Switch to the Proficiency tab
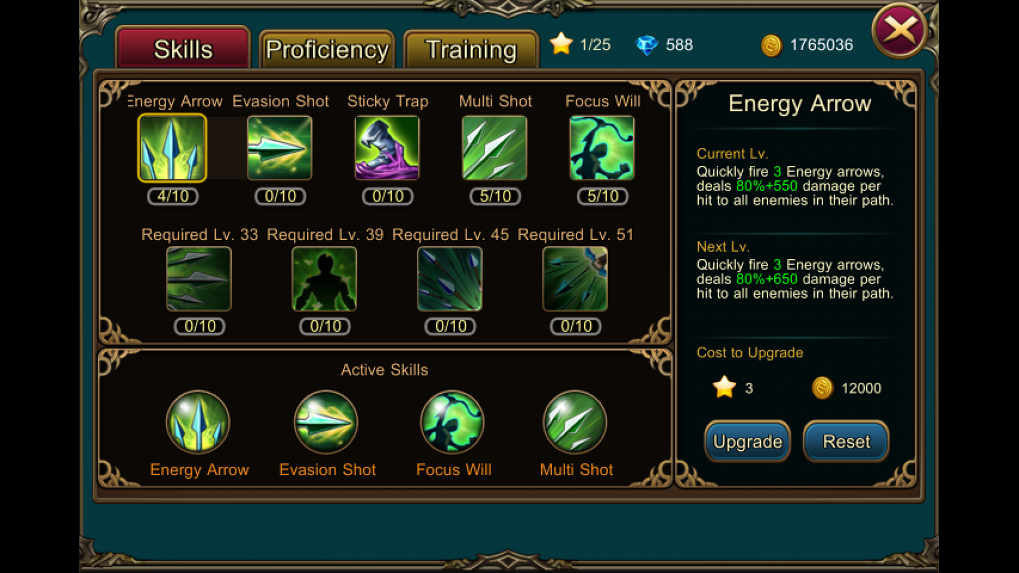This screenshot has width=1019, height=573. click(x=327, y=49)
